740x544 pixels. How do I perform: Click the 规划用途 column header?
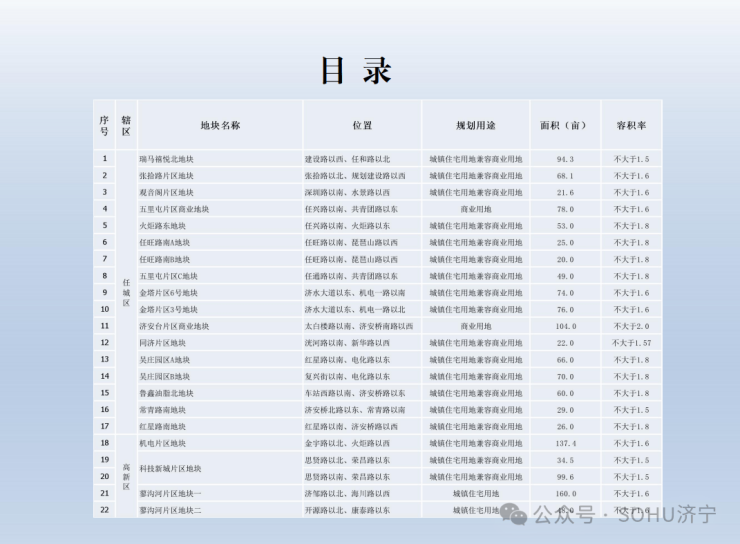(476, 126)
